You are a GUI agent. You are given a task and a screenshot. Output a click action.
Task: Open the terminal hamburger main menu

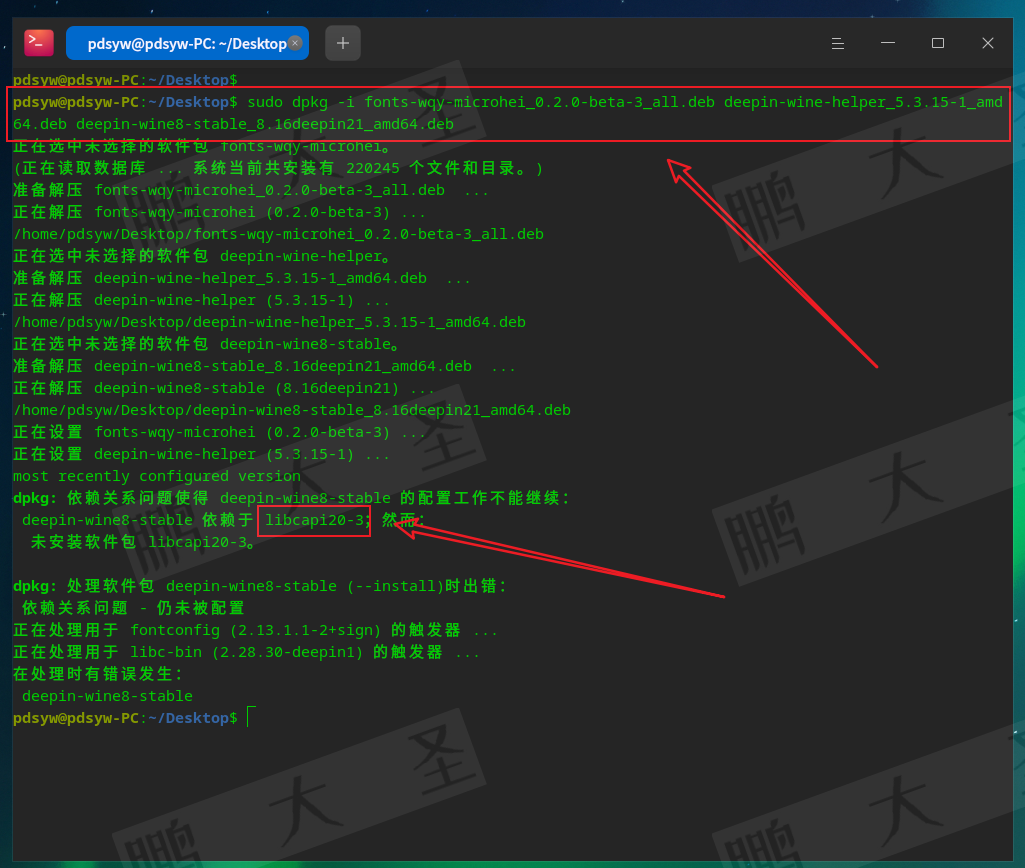(x=838, y=43)
